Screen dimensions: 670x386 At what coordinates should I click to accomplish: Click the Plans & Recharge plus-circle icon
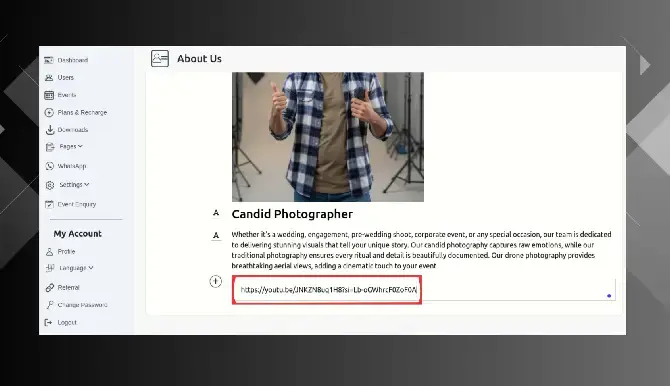(x=49, y=112)
